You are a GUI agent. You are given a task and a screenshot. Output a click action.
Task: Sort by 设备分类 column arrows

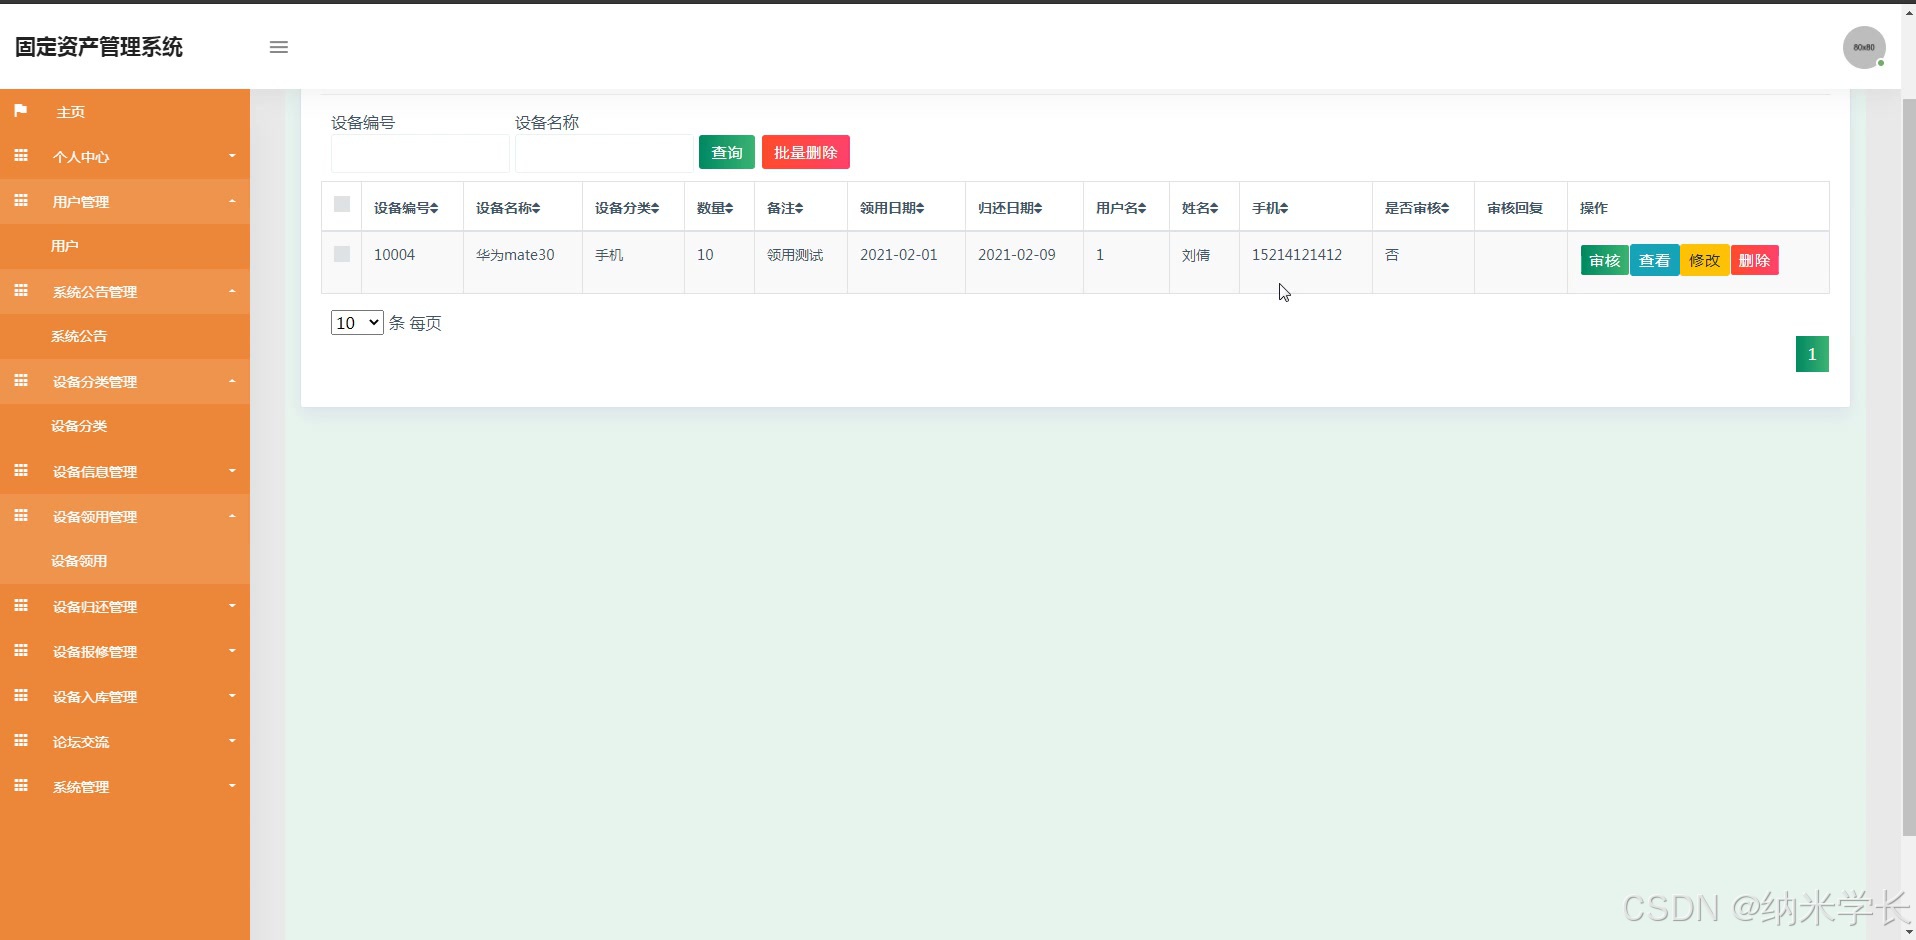(x=655, y=208)
